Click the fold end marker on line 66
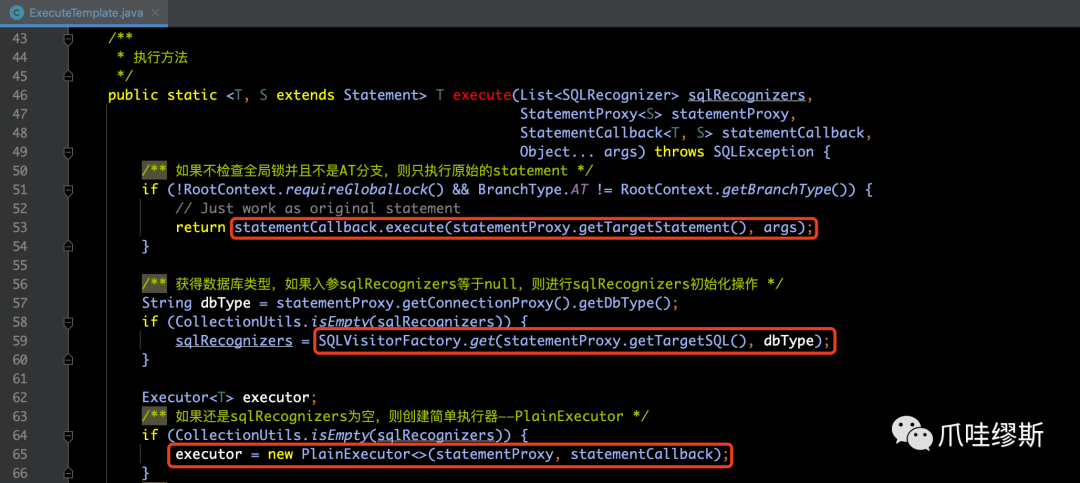The height and width of the screenshot is (483, 1080). [x=68, y=473]
